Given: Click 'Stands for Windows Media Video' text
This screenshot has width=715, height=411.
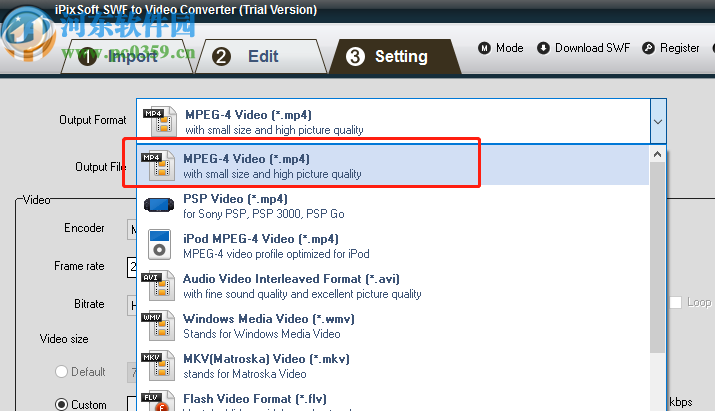Looking at the screenshot, I should (262, 334).
